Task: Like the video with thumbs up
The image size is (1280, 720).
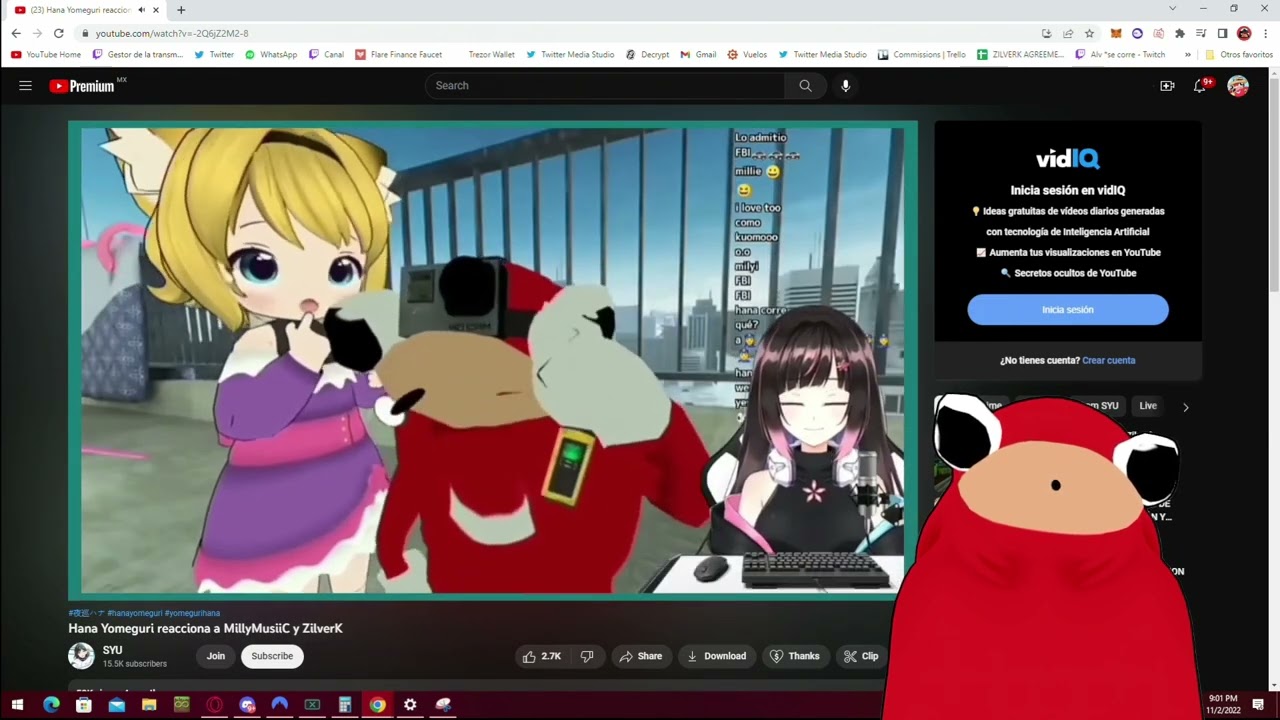Action: 542,656
